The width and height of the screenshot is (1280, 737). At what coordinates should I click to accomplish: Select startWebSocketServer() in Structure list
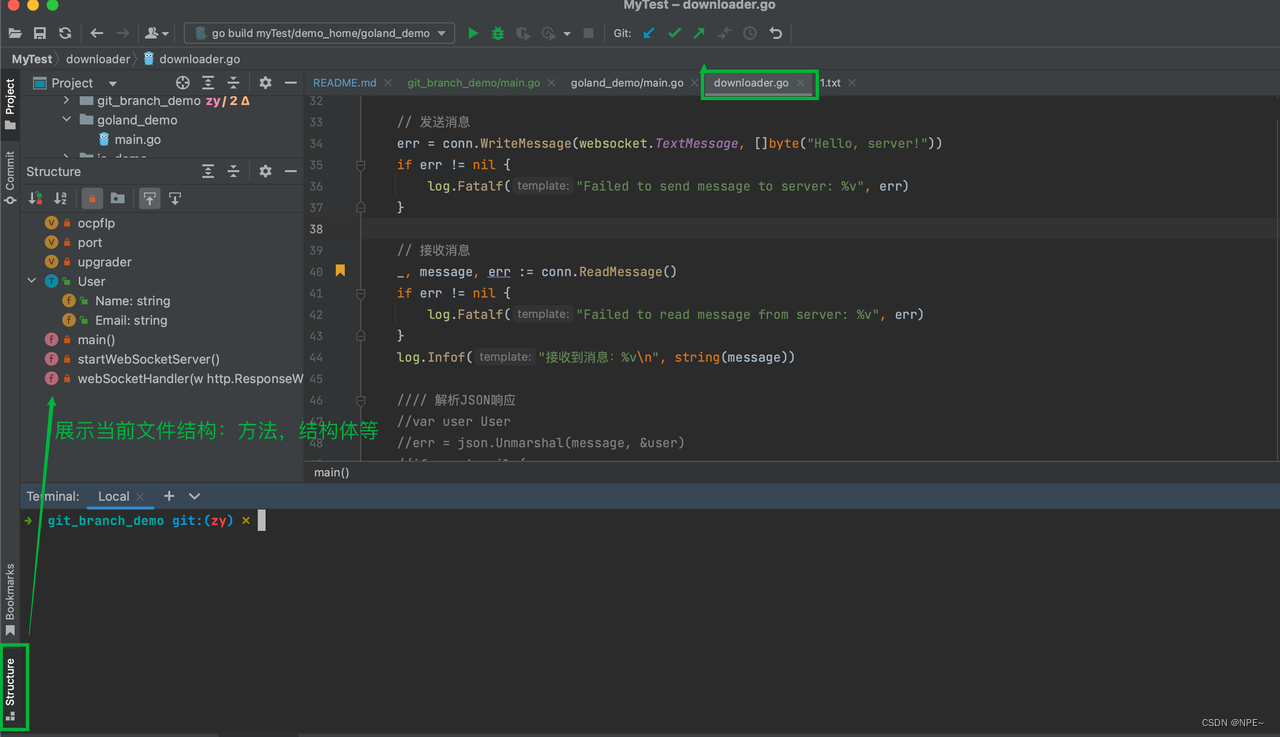[x=148, y=359]
